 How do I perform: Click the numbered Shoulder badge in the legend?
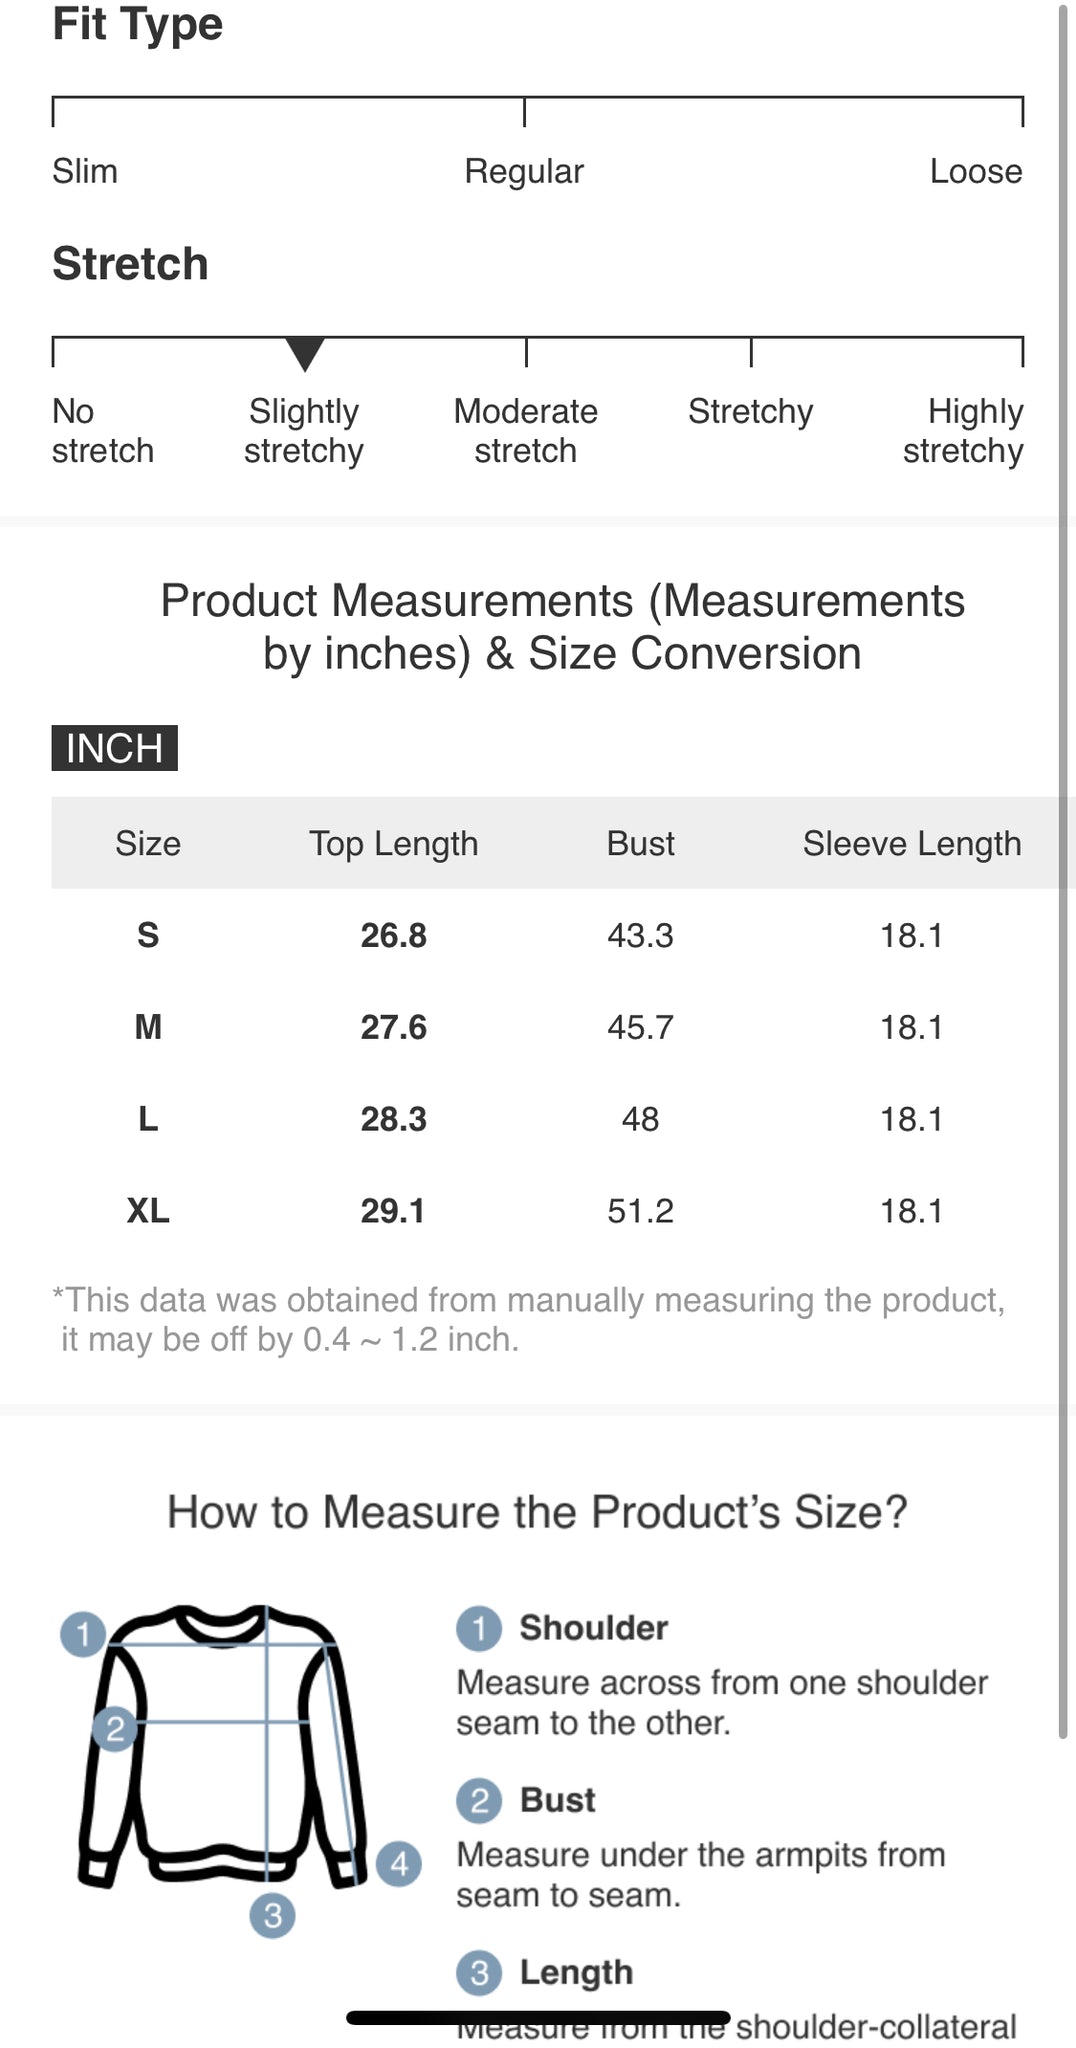(479, 1628)
